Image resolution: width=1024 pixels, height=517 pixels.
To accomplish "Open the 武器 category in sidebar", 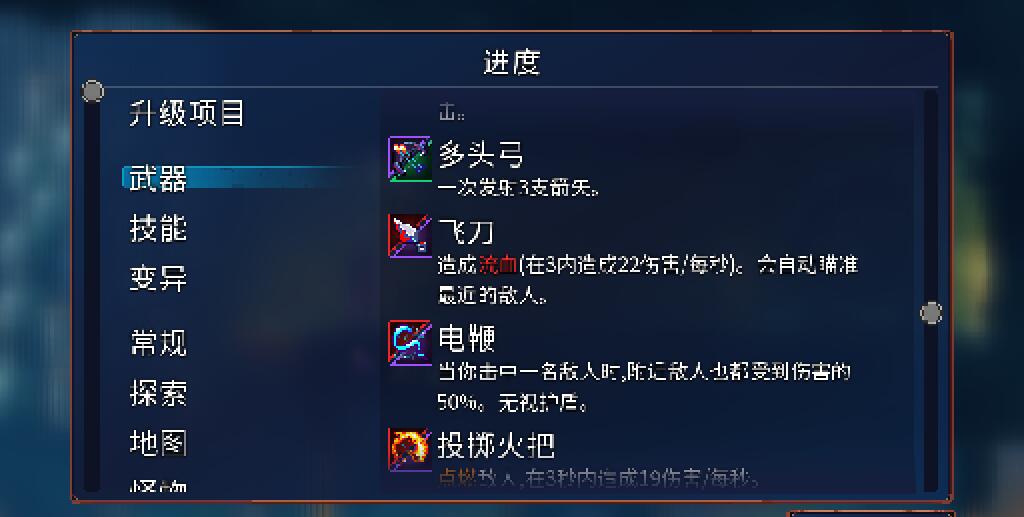I will 158,178.
